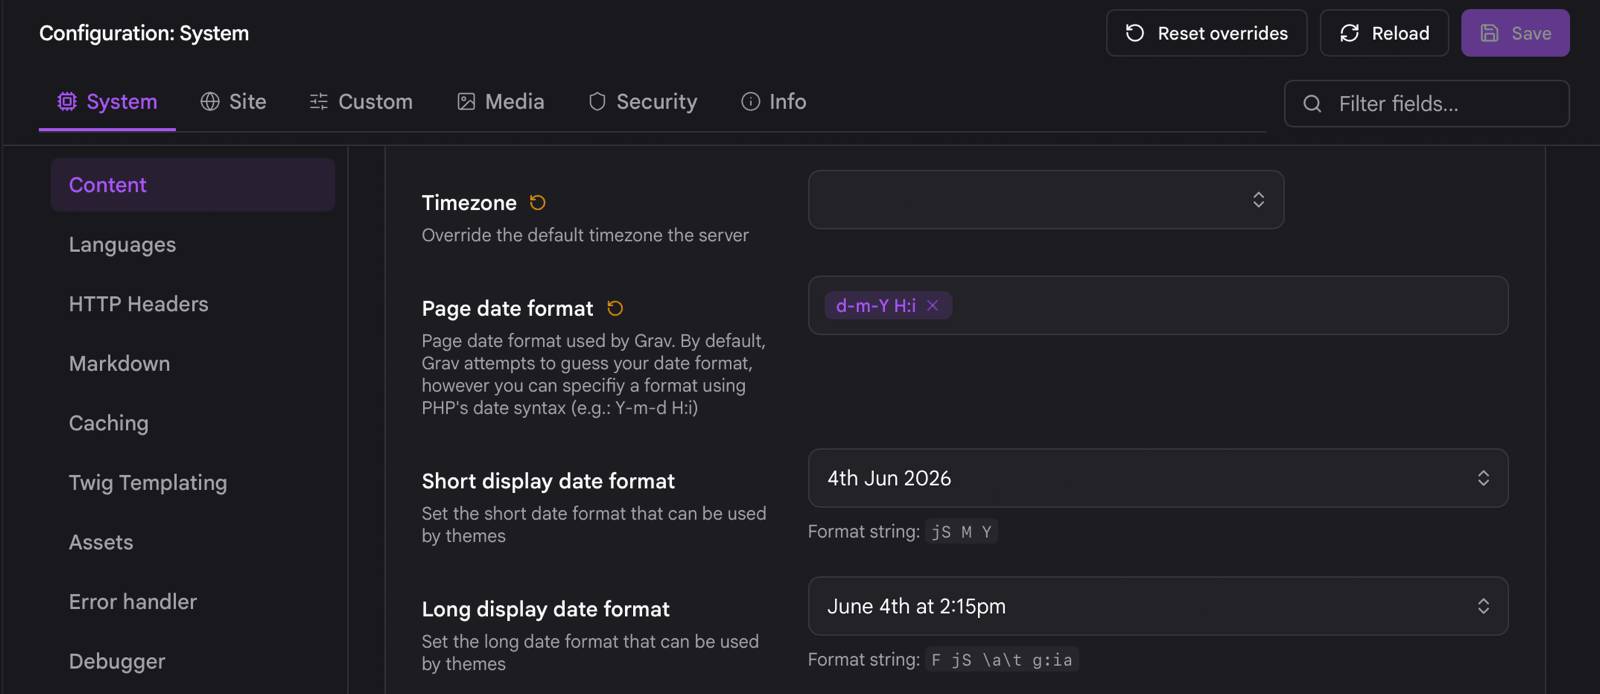1600x694 pixels.
Task: Select the System tab
Action: [107, 102]
